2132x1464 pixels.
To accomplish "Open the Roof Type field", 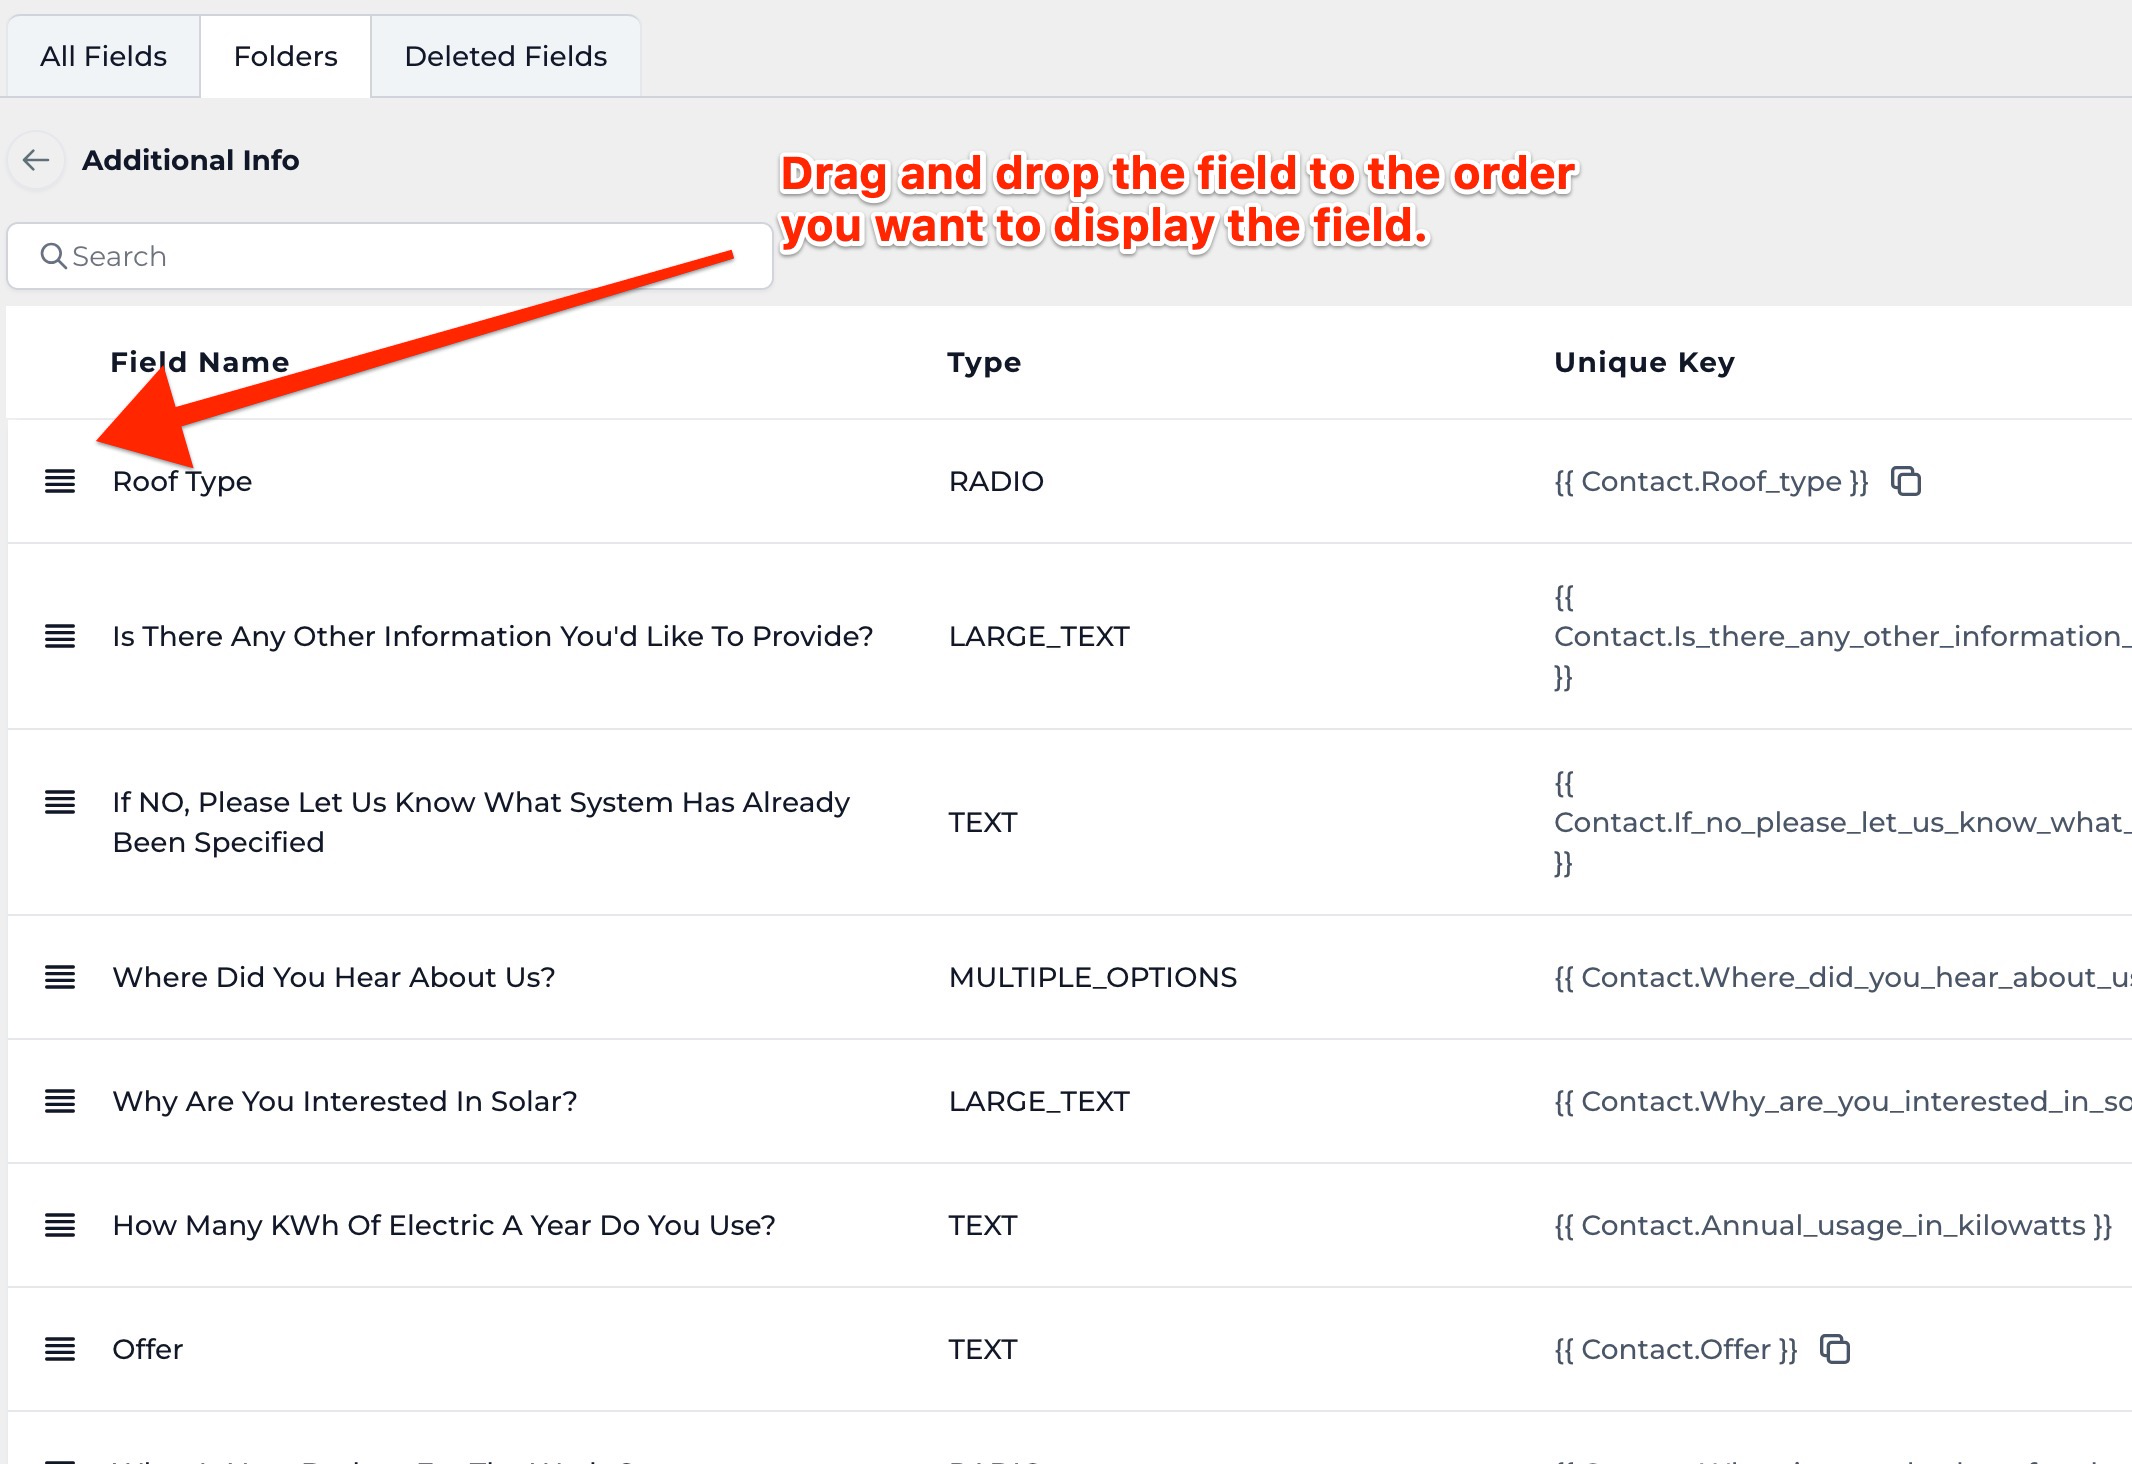I will click(182, 481).
